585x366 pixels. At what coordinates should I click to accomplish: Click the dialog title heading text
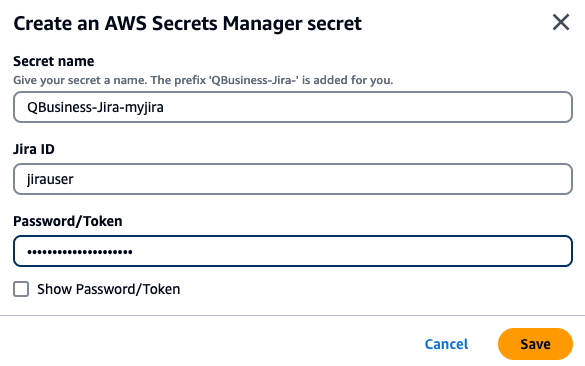pyautogui.click(x=188, y=24)
